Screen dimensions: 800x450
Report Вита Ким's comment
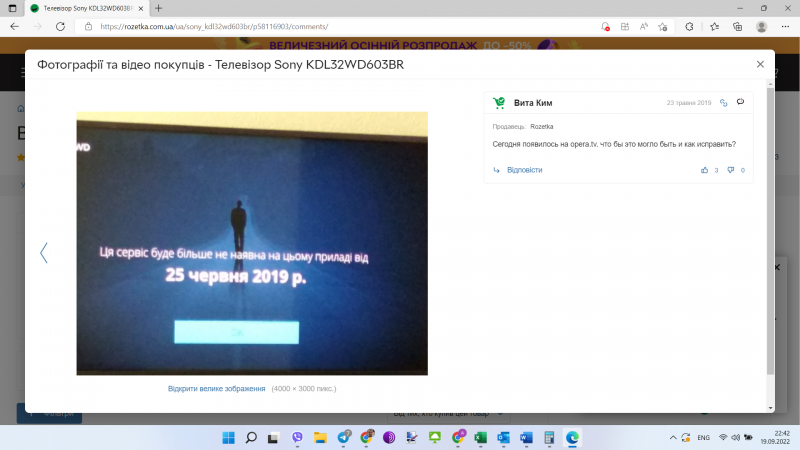point(740,102)
